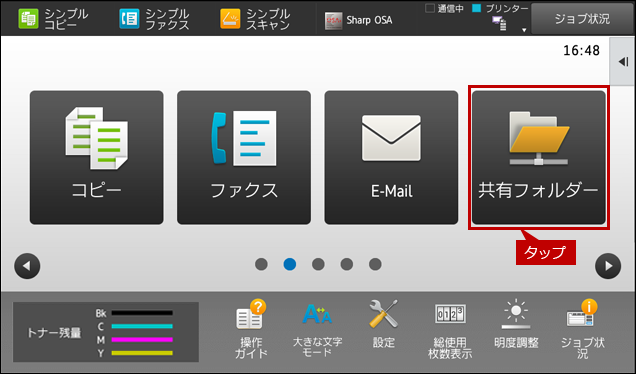This screenshot has width=636, height=374.
Task: Click the yellow Y toner level bar
Action: [x=142, y=353]
